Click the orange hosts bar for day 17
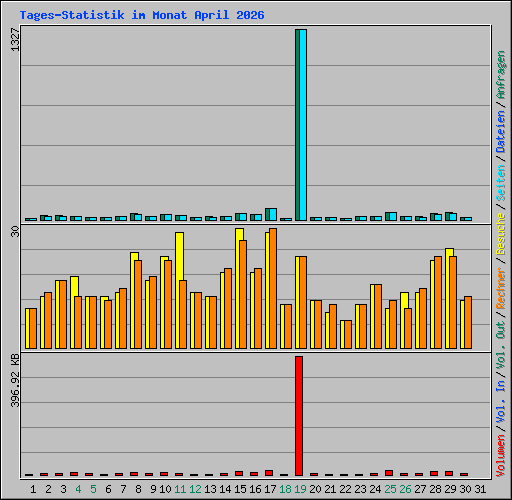512x500 pixels. pos(273,289)
